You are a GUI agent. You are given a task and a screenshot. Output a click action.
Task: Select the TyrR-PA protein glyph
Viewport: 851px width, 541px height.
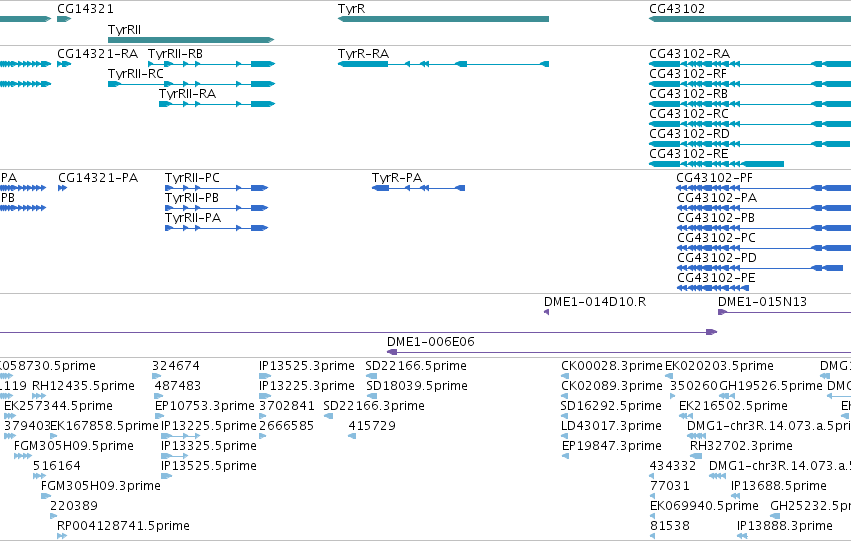418,188
